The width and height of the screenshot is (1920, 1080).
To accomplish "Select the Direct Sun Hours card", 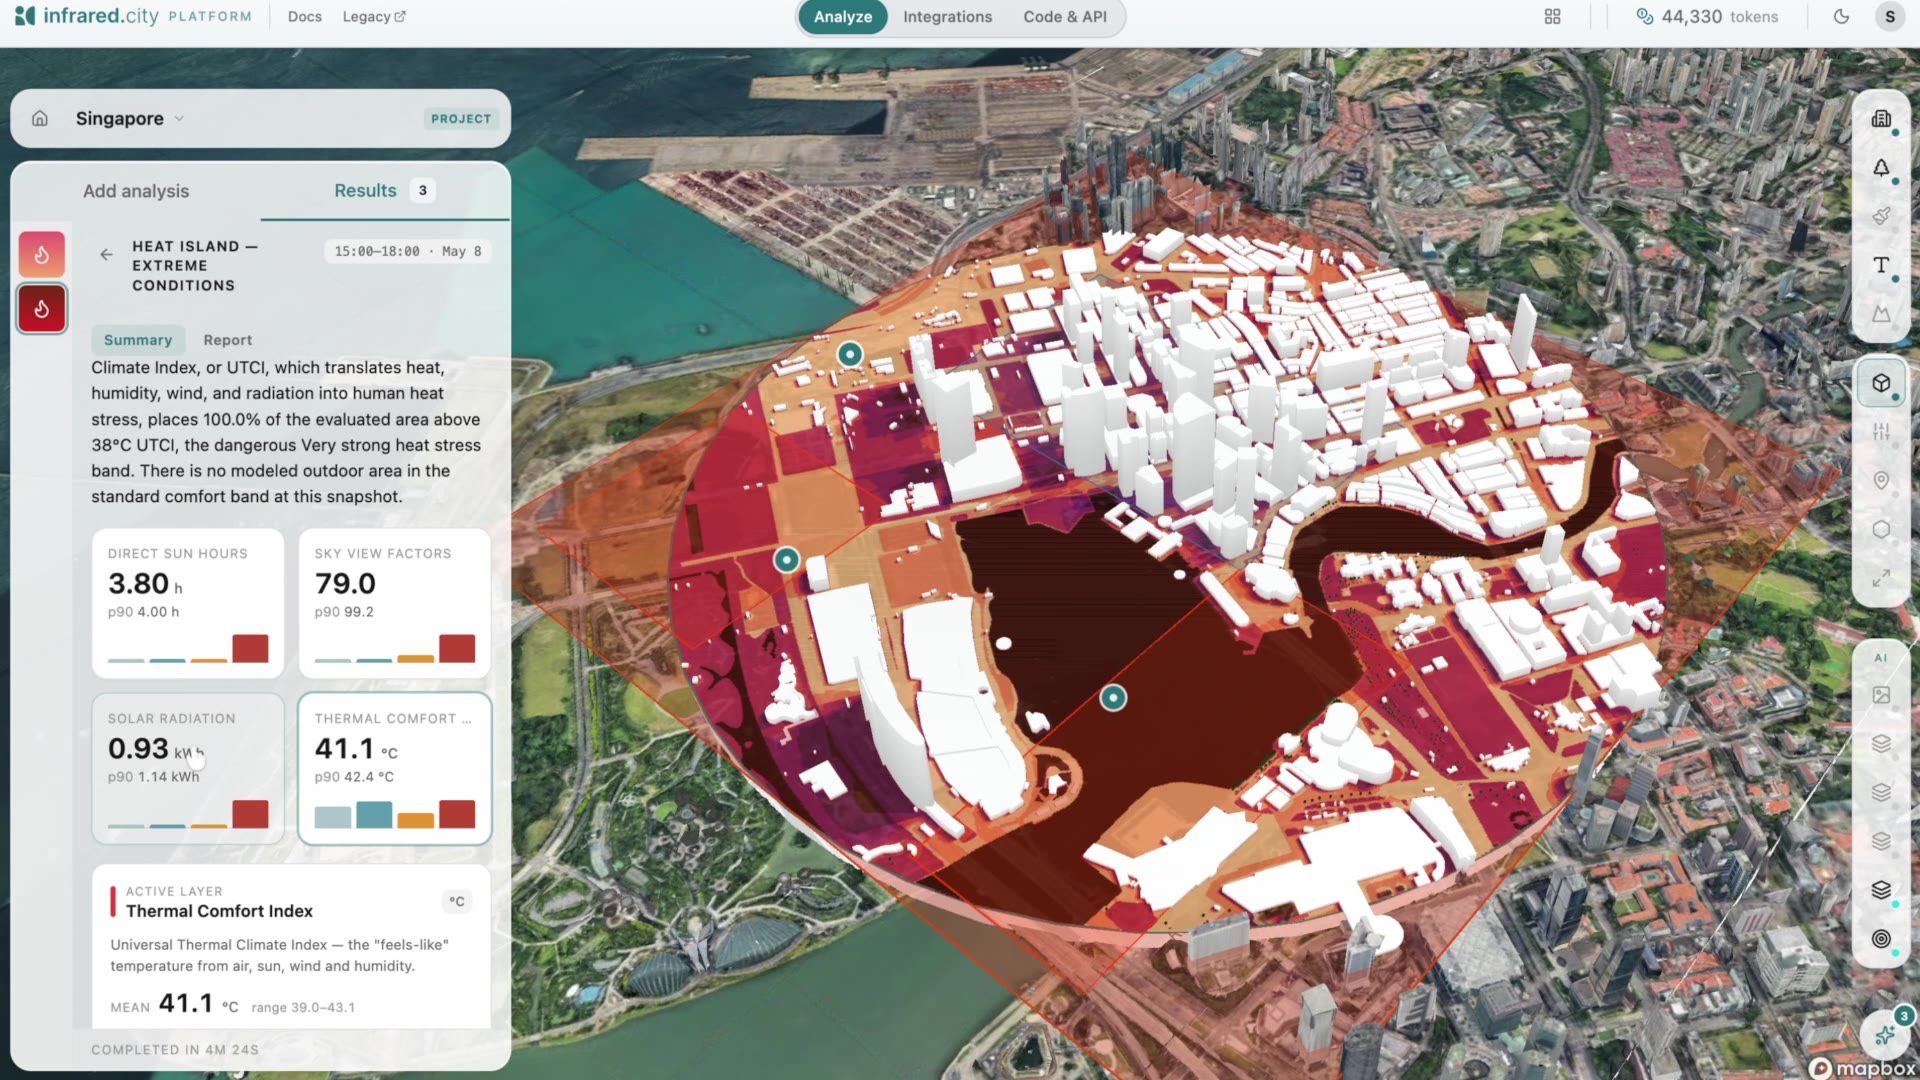I will [x=188, y=603].
